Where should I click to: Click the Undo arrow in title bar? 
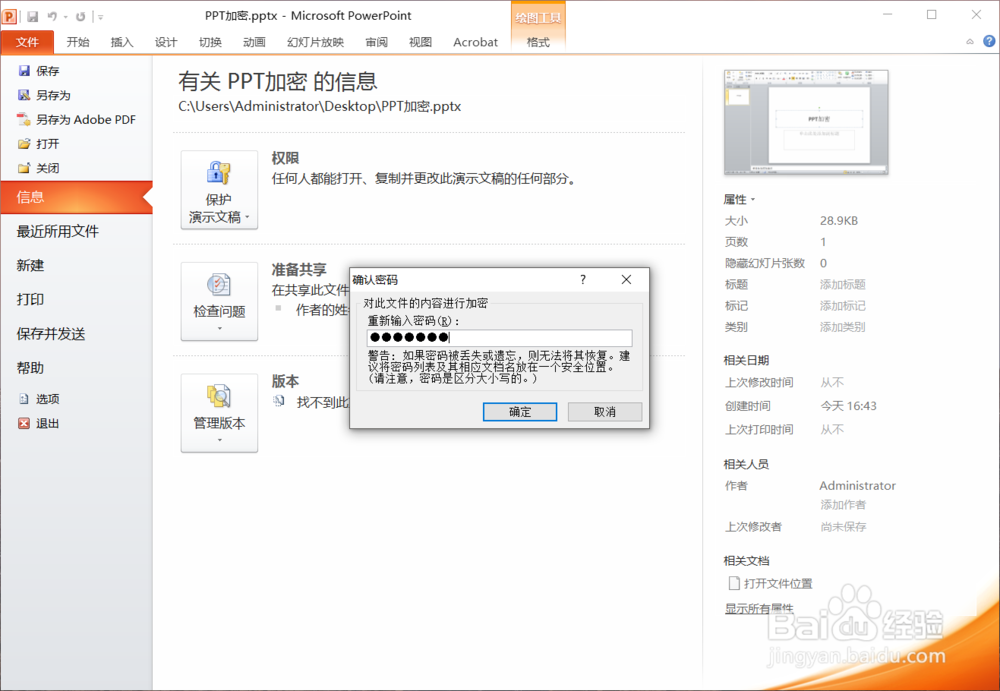coord(52,17)
